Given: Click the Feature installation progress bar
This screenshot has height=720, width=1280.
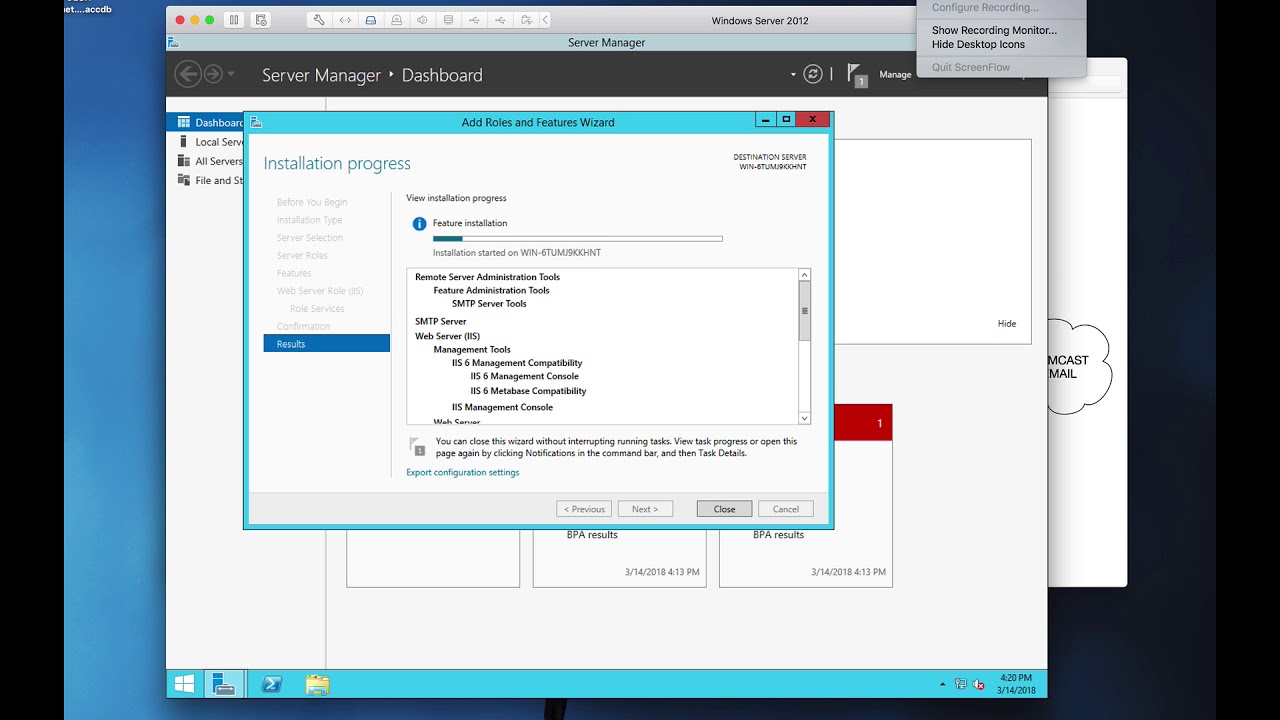Looking at the screenshot, I should (x=577, y=238).
